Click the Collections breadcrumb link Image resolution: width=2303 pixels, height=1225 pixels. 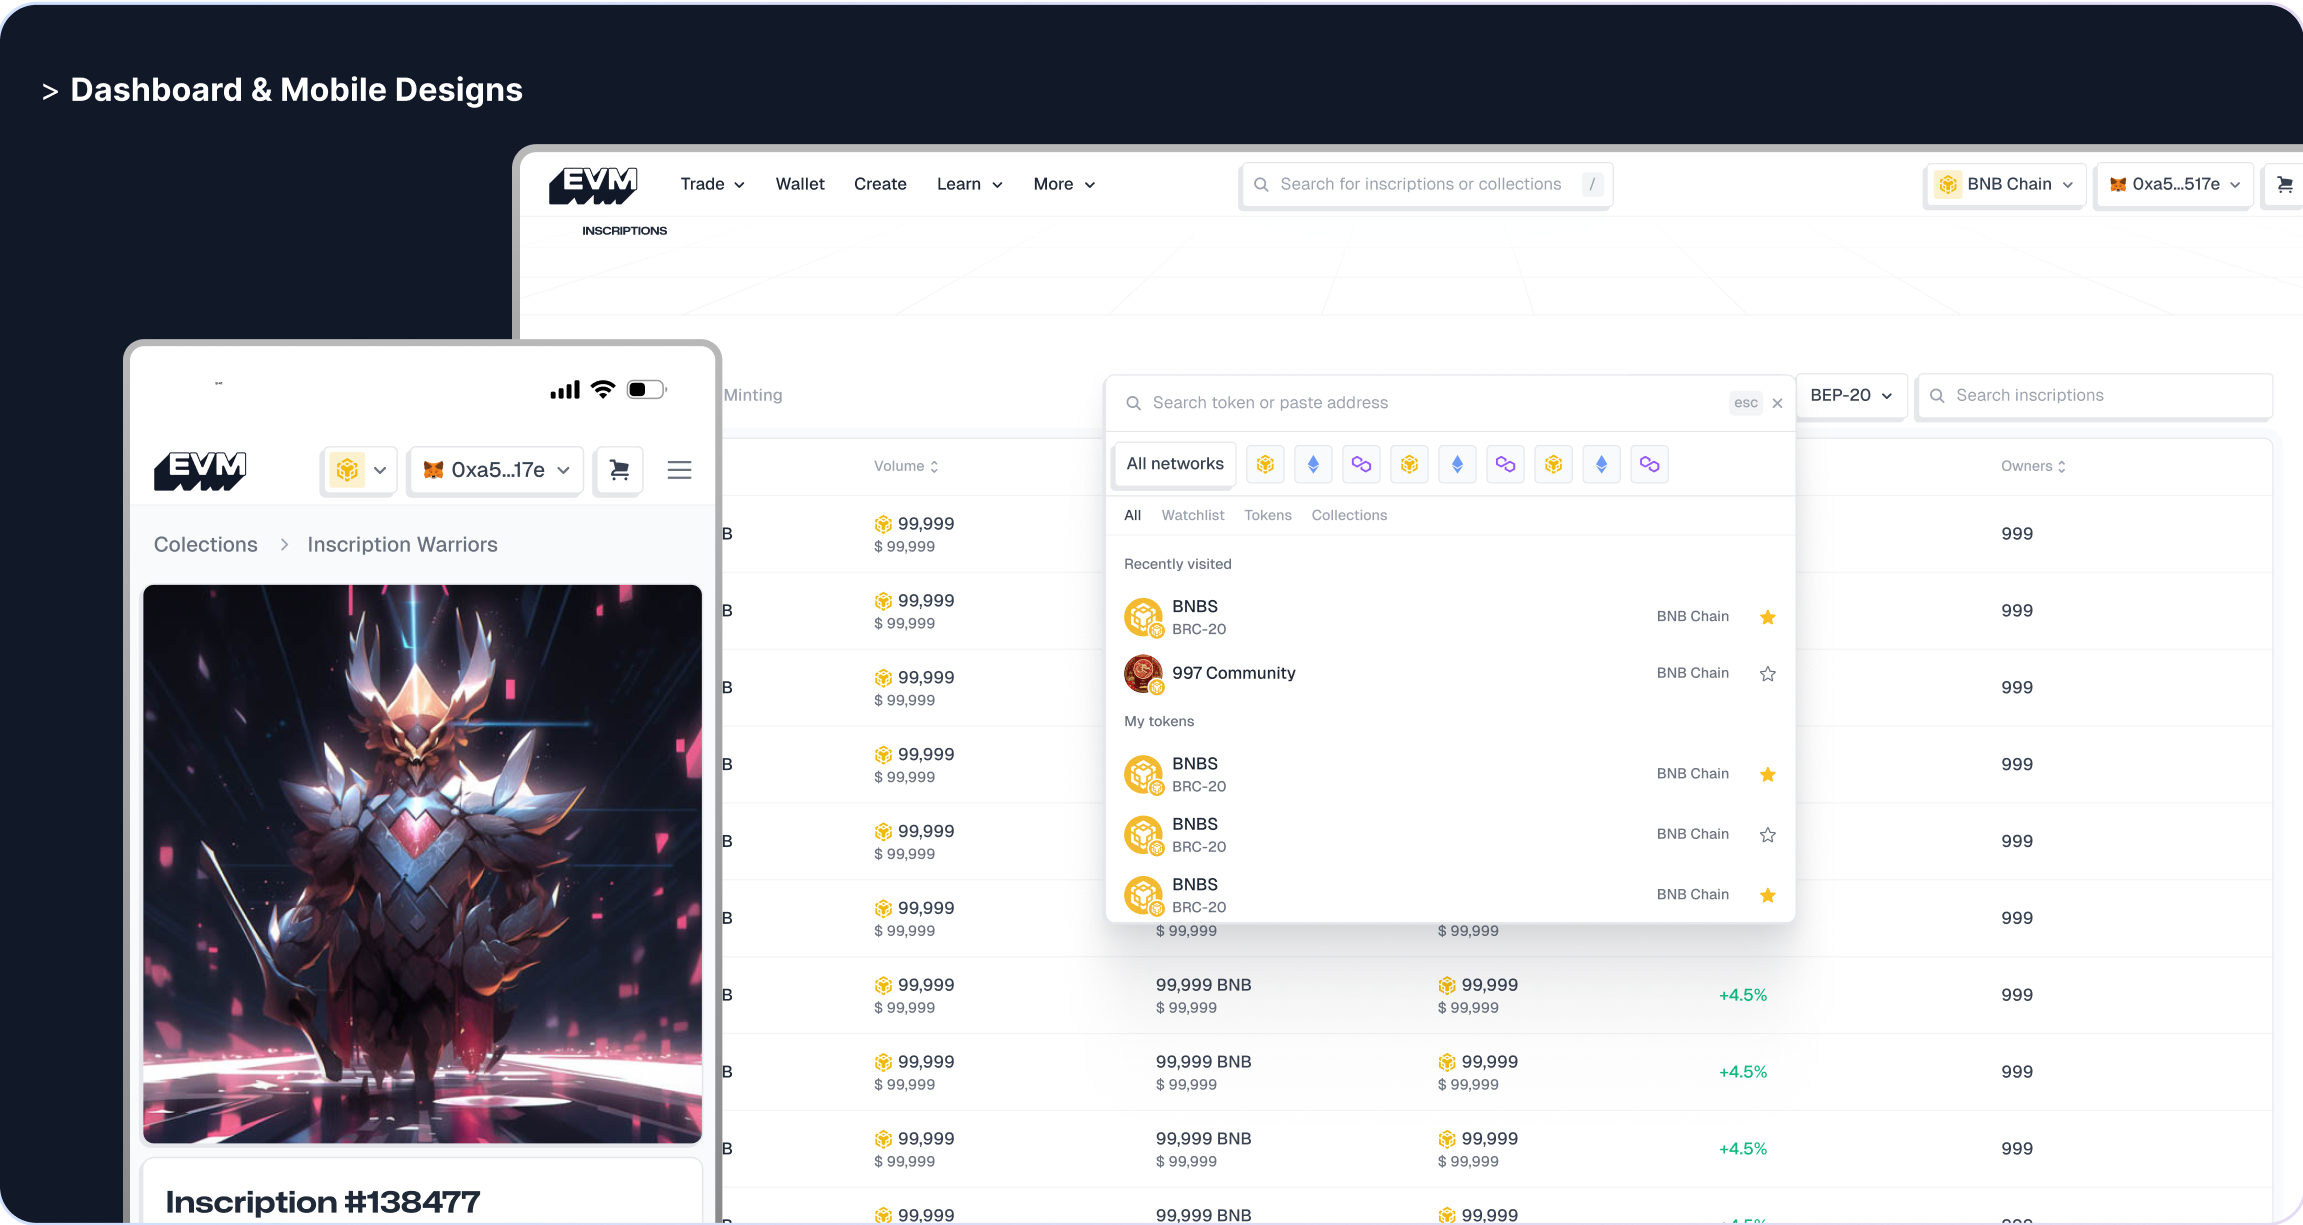(205, 544)
